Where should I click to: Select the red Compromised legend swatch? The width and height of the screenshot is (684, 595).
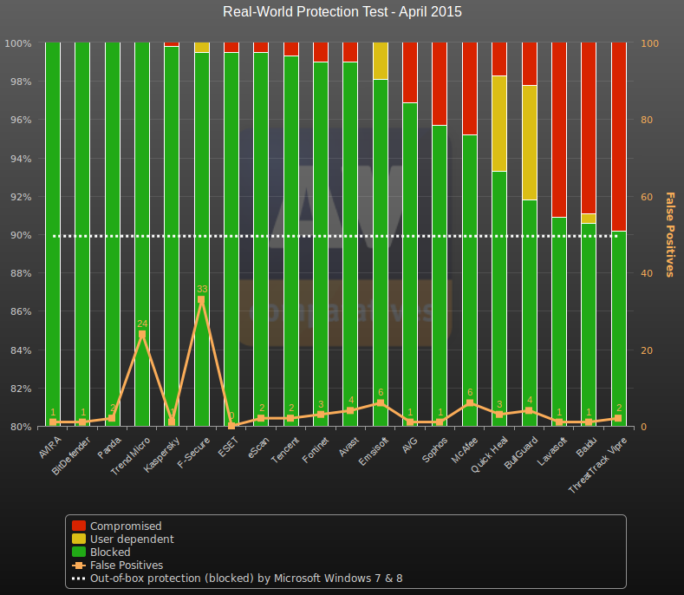(x=79, y=526)
